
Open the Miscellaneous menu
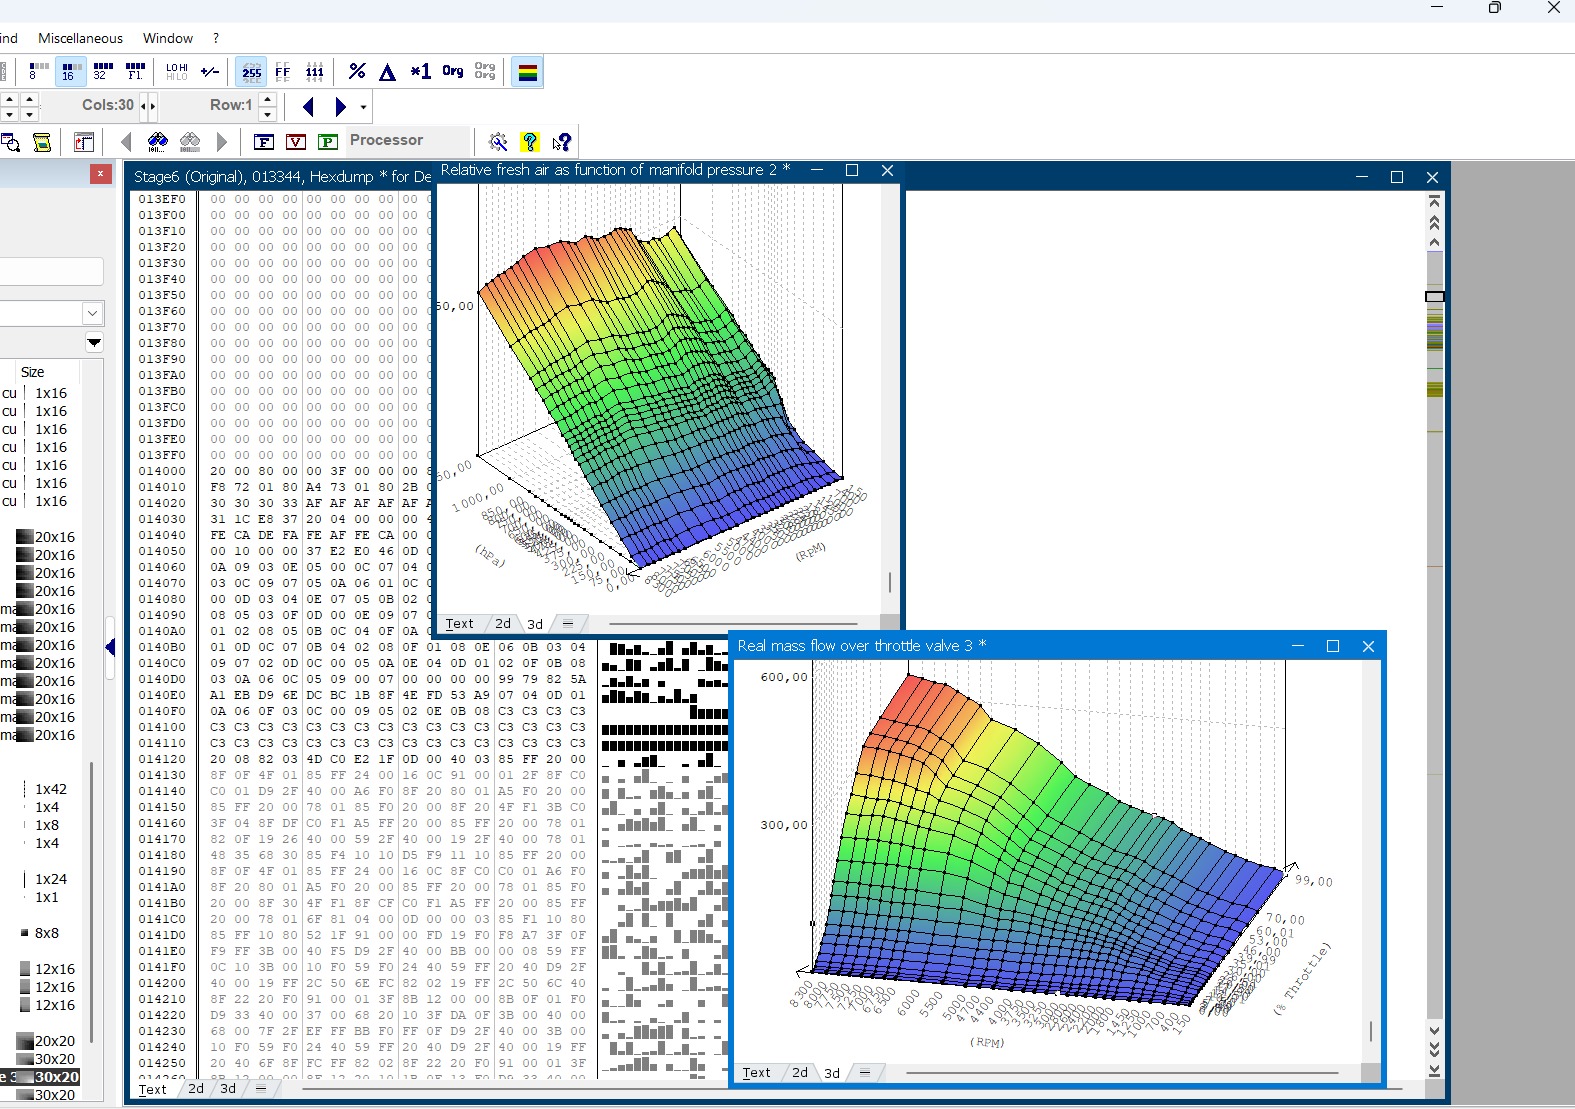click(80, 38)
